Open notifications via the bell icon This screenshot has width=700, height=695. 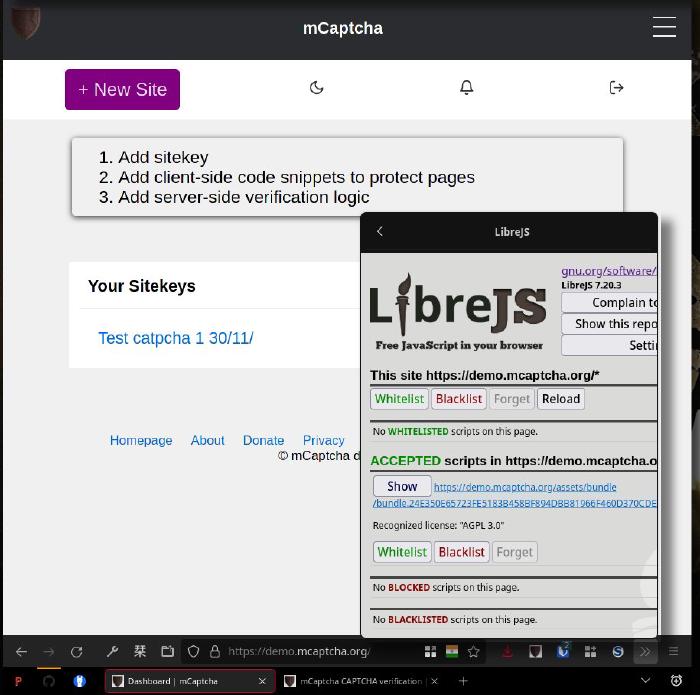[467, 87]
